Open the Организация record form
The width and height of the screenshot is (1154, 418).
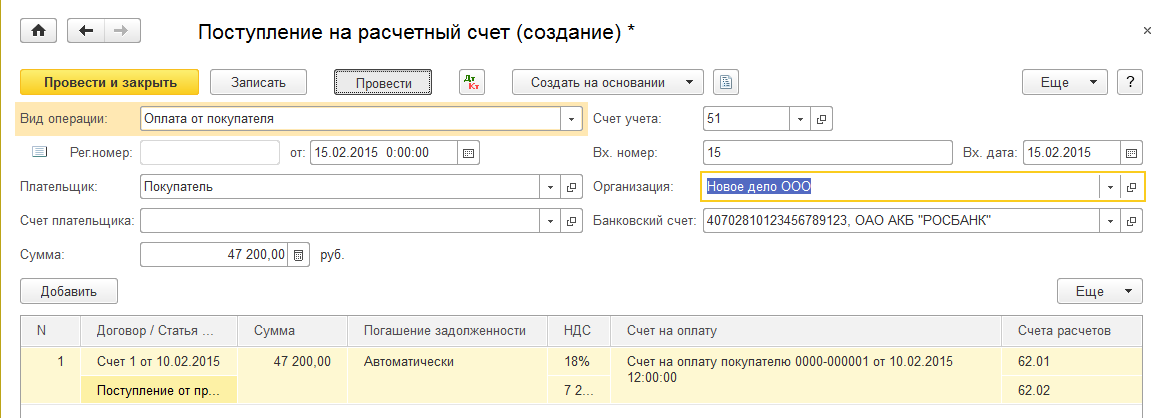[1132, 187]
